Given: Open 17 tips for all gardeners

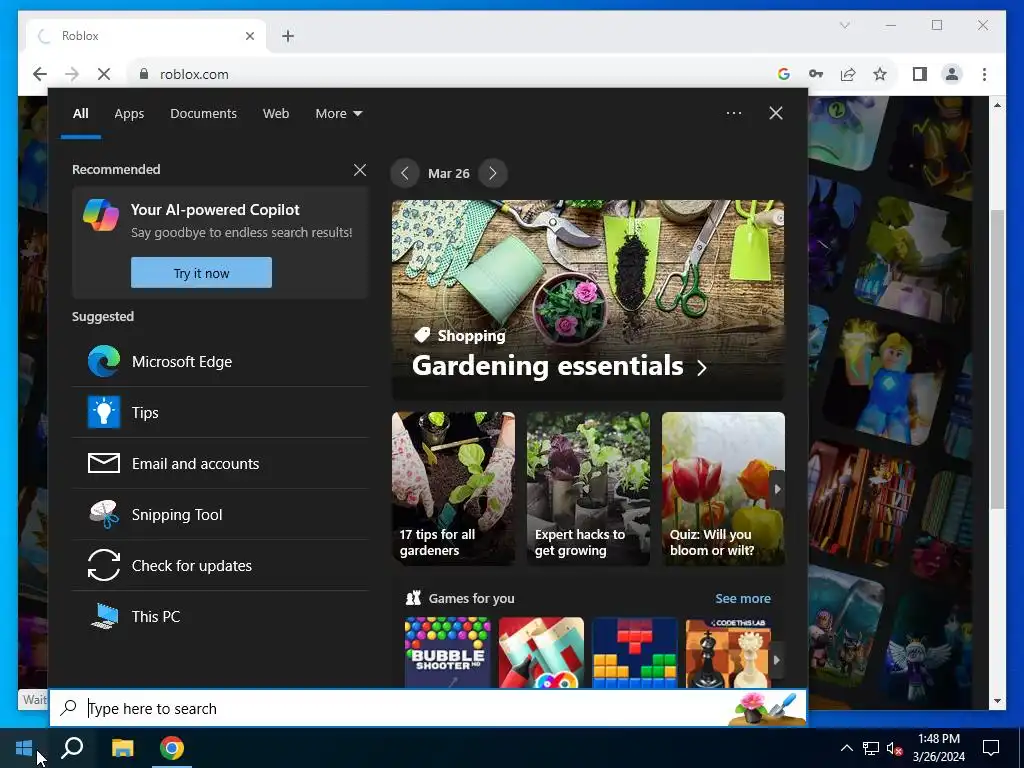Looking at the screenshot, I should [453, 488].
